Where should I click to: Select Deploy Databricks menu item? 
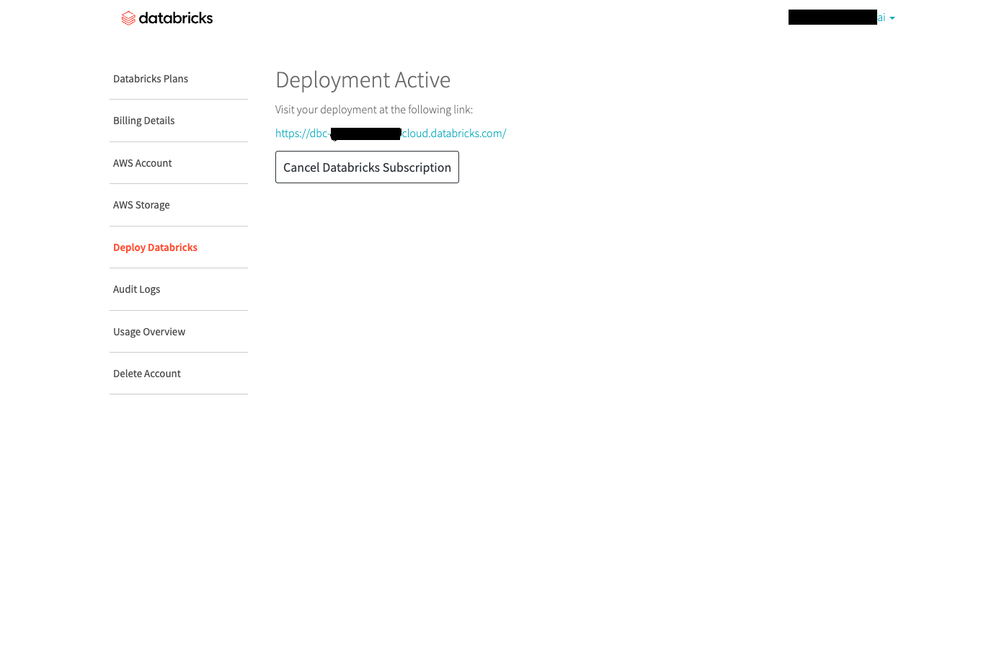coord(155,247)
